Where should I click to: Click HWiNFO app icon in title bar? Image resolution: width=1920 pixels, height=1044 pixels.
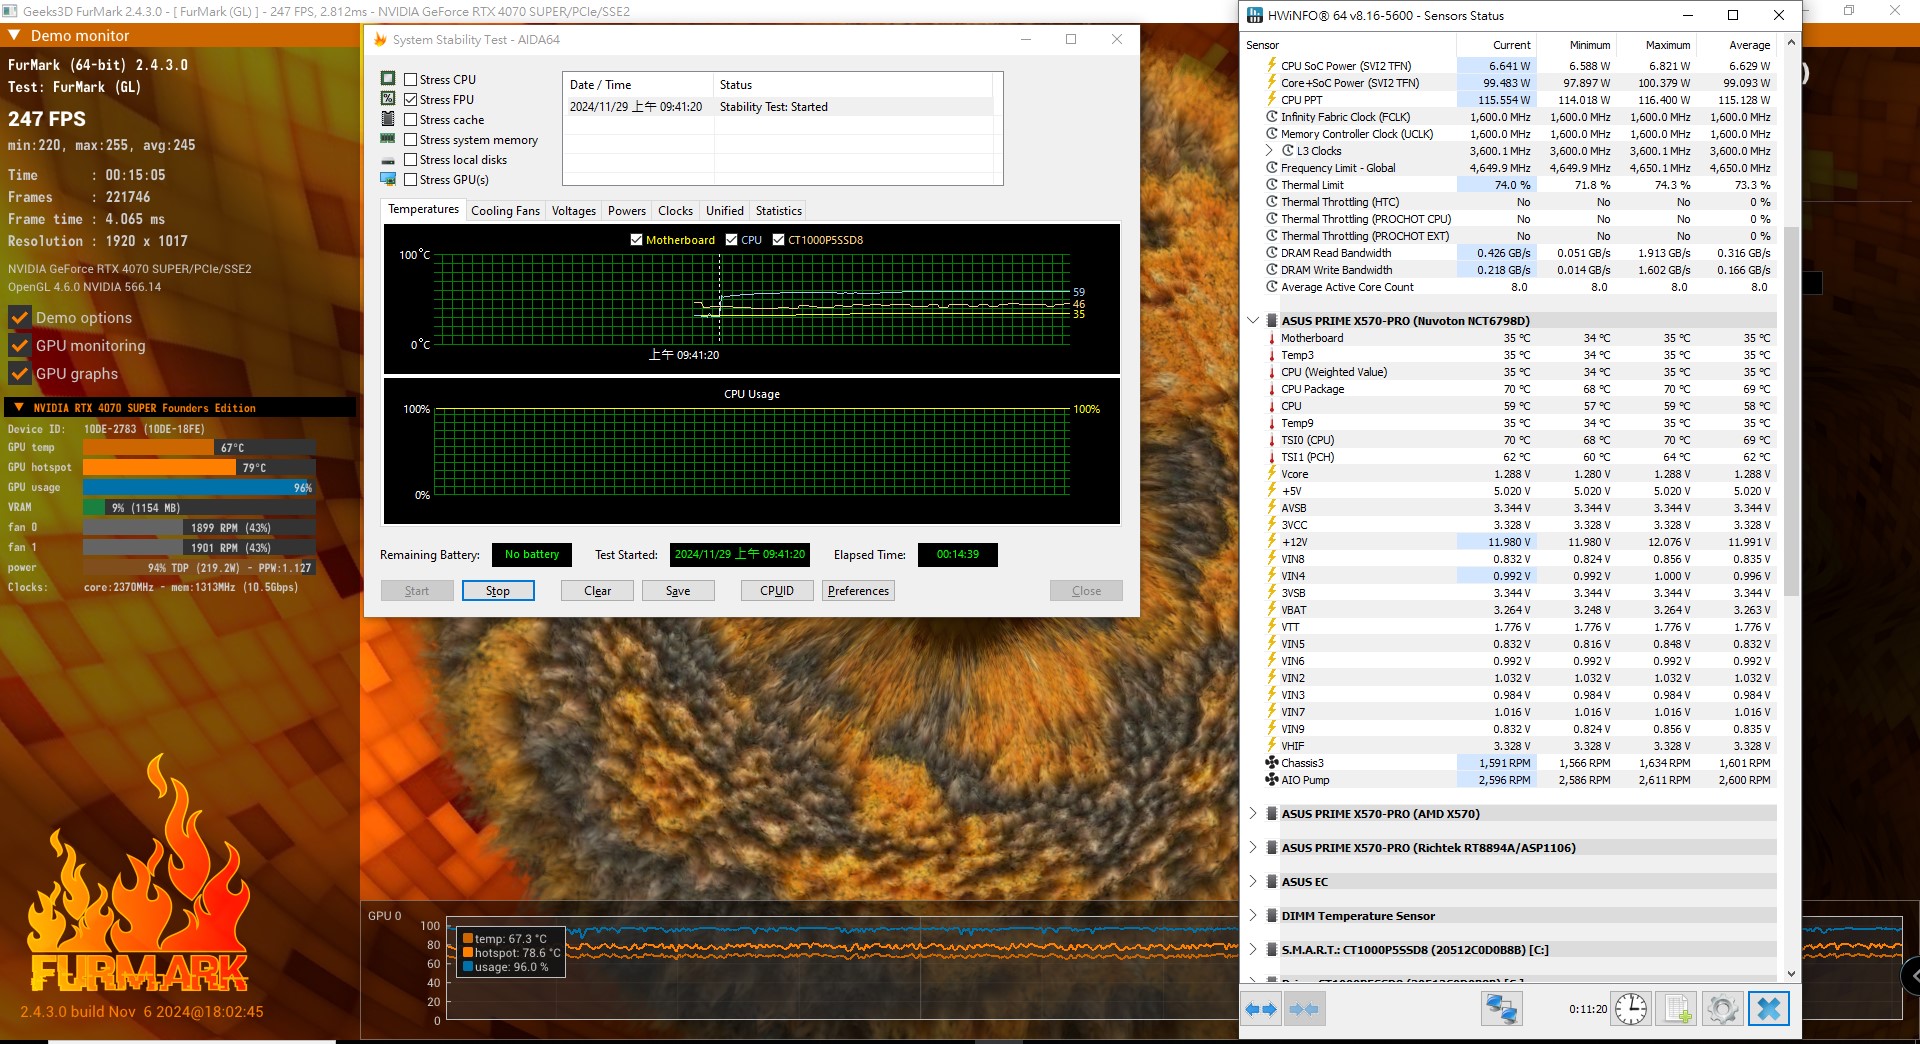[x=1255, y=15]
